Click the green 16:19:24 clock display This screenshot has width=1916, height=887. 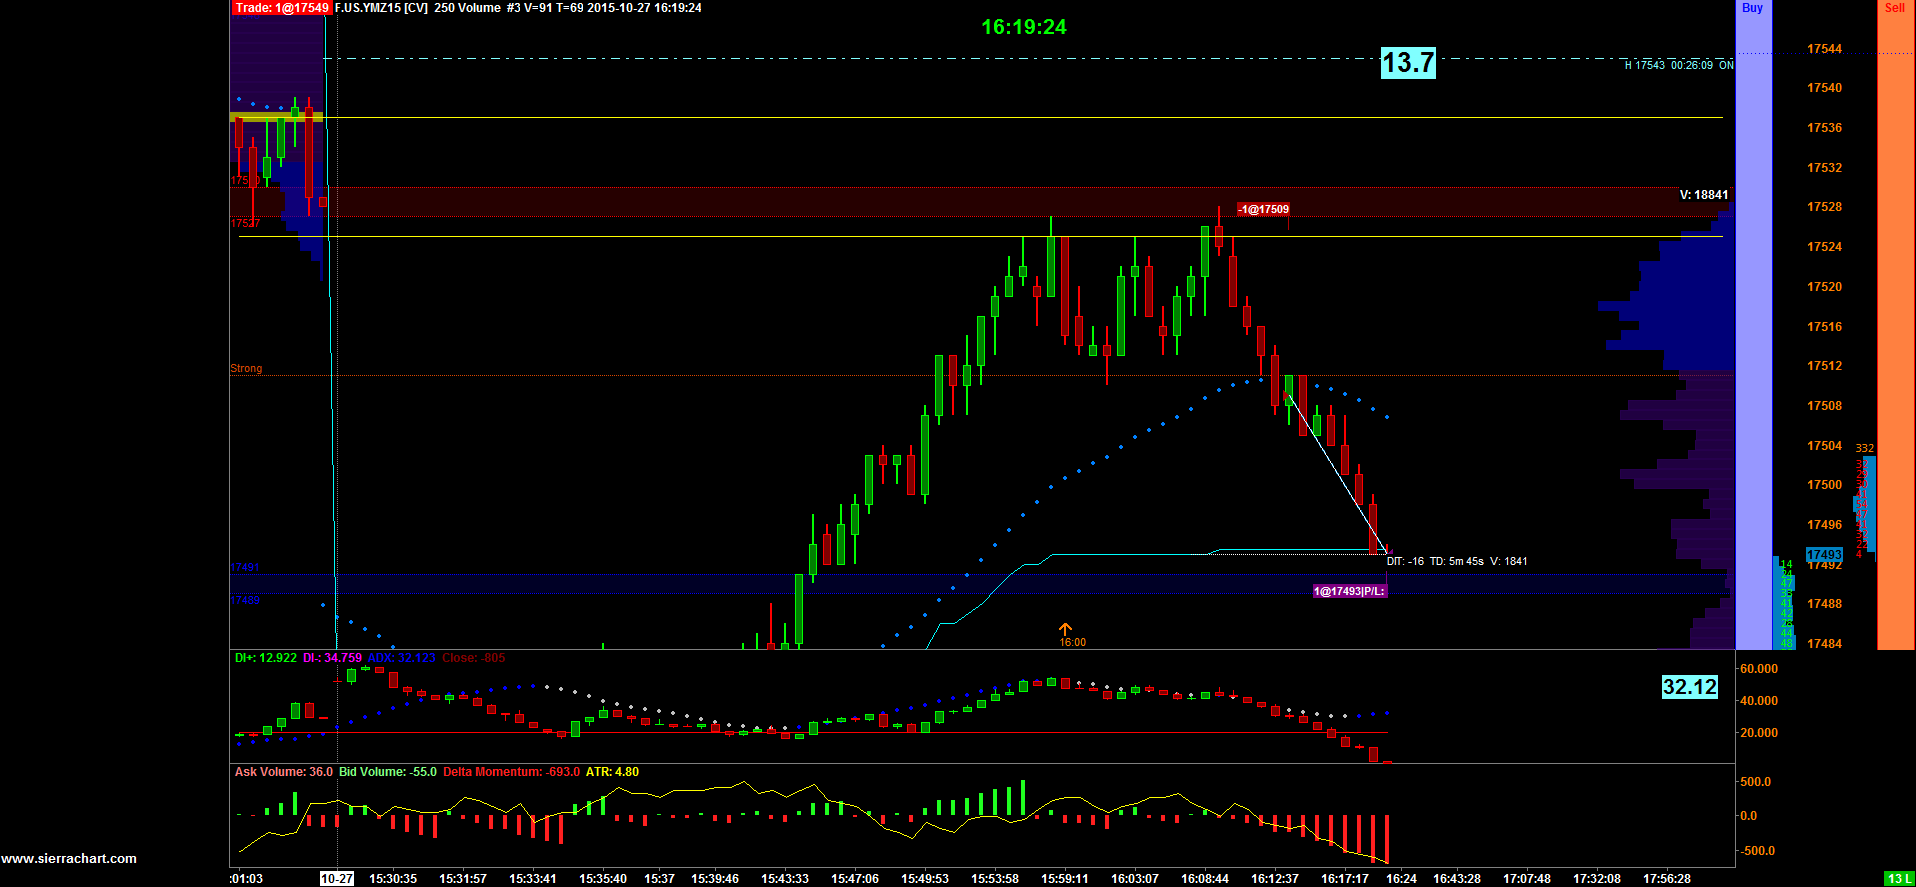coord(1024,27)
